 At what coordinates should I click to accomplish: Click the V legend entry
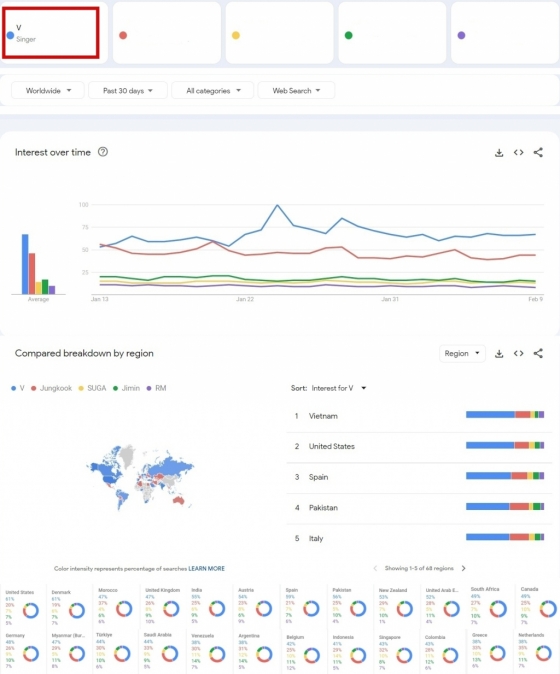[18, 388]
